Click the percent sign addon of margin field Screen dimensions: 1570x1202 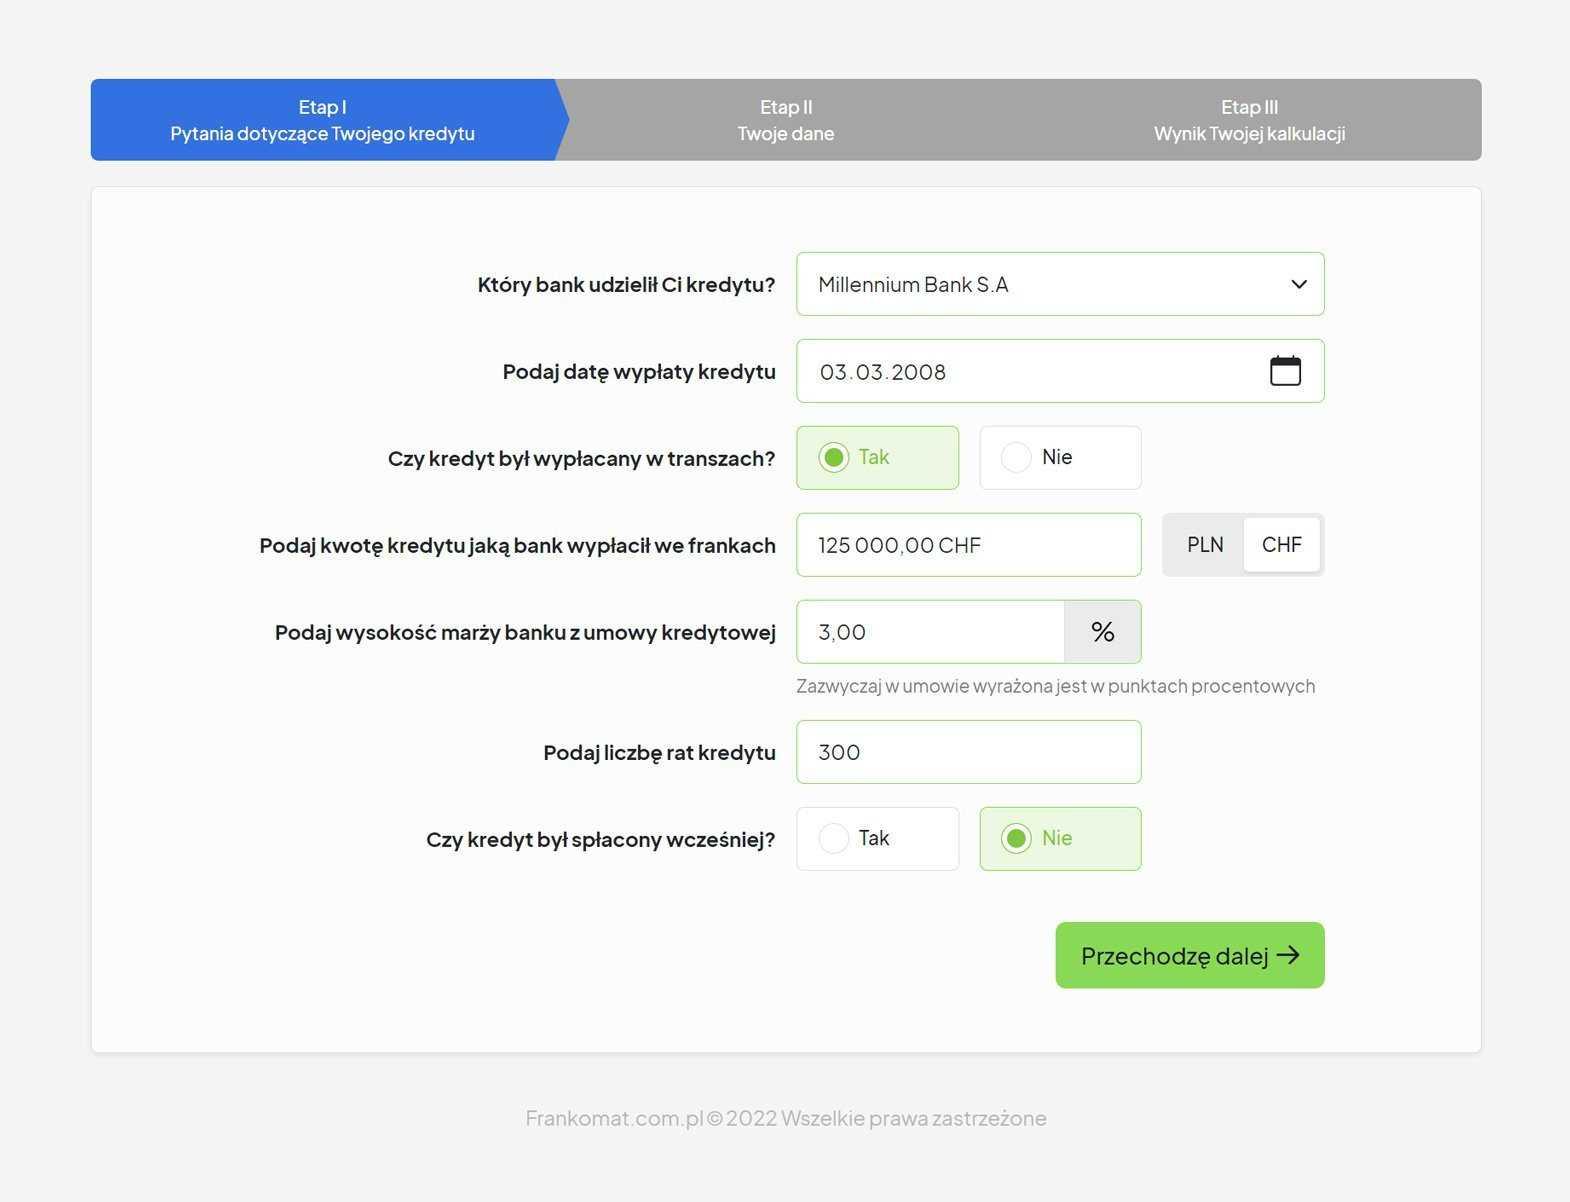coord(1102,632)
